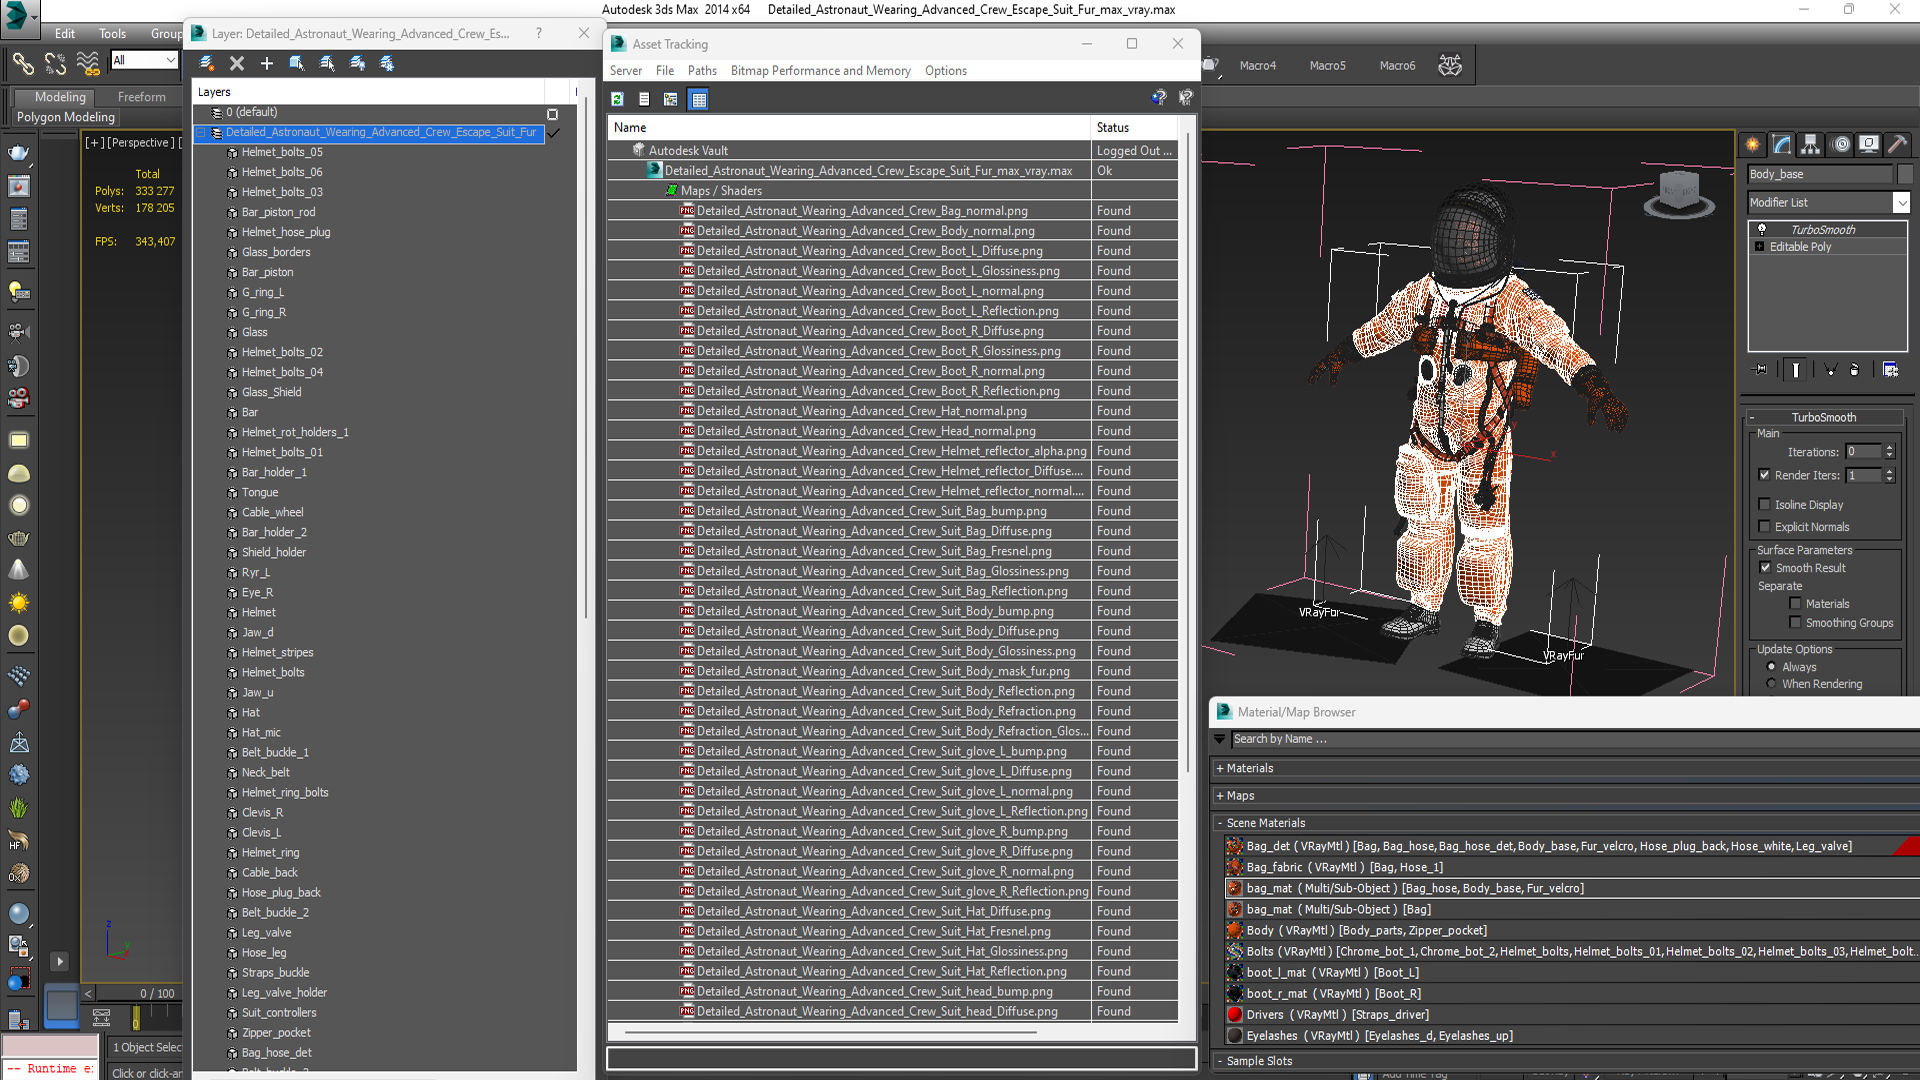Click the Create New Layer icon in Layer dialog

click(x=207, y=63)
